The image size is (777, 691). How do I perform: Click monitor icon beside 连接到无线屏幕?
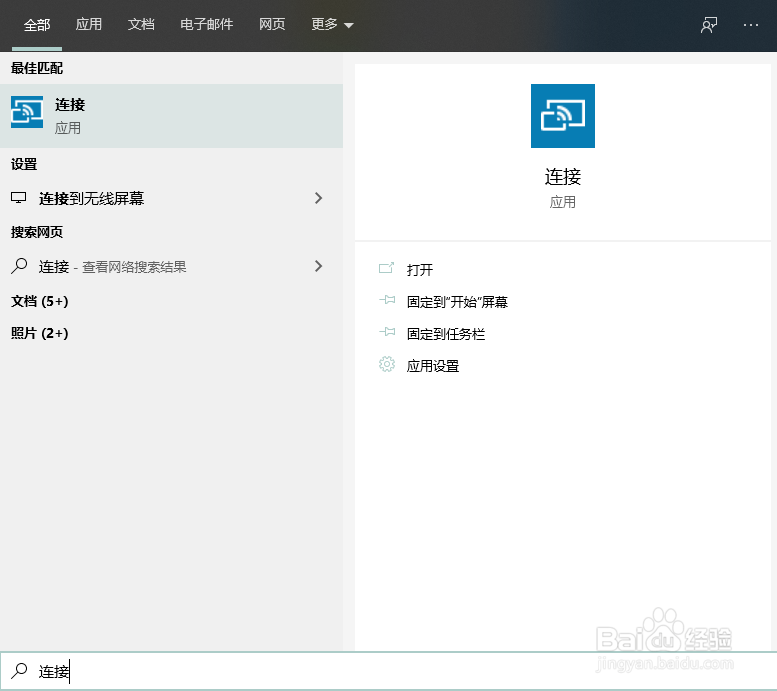pos(18,198)
